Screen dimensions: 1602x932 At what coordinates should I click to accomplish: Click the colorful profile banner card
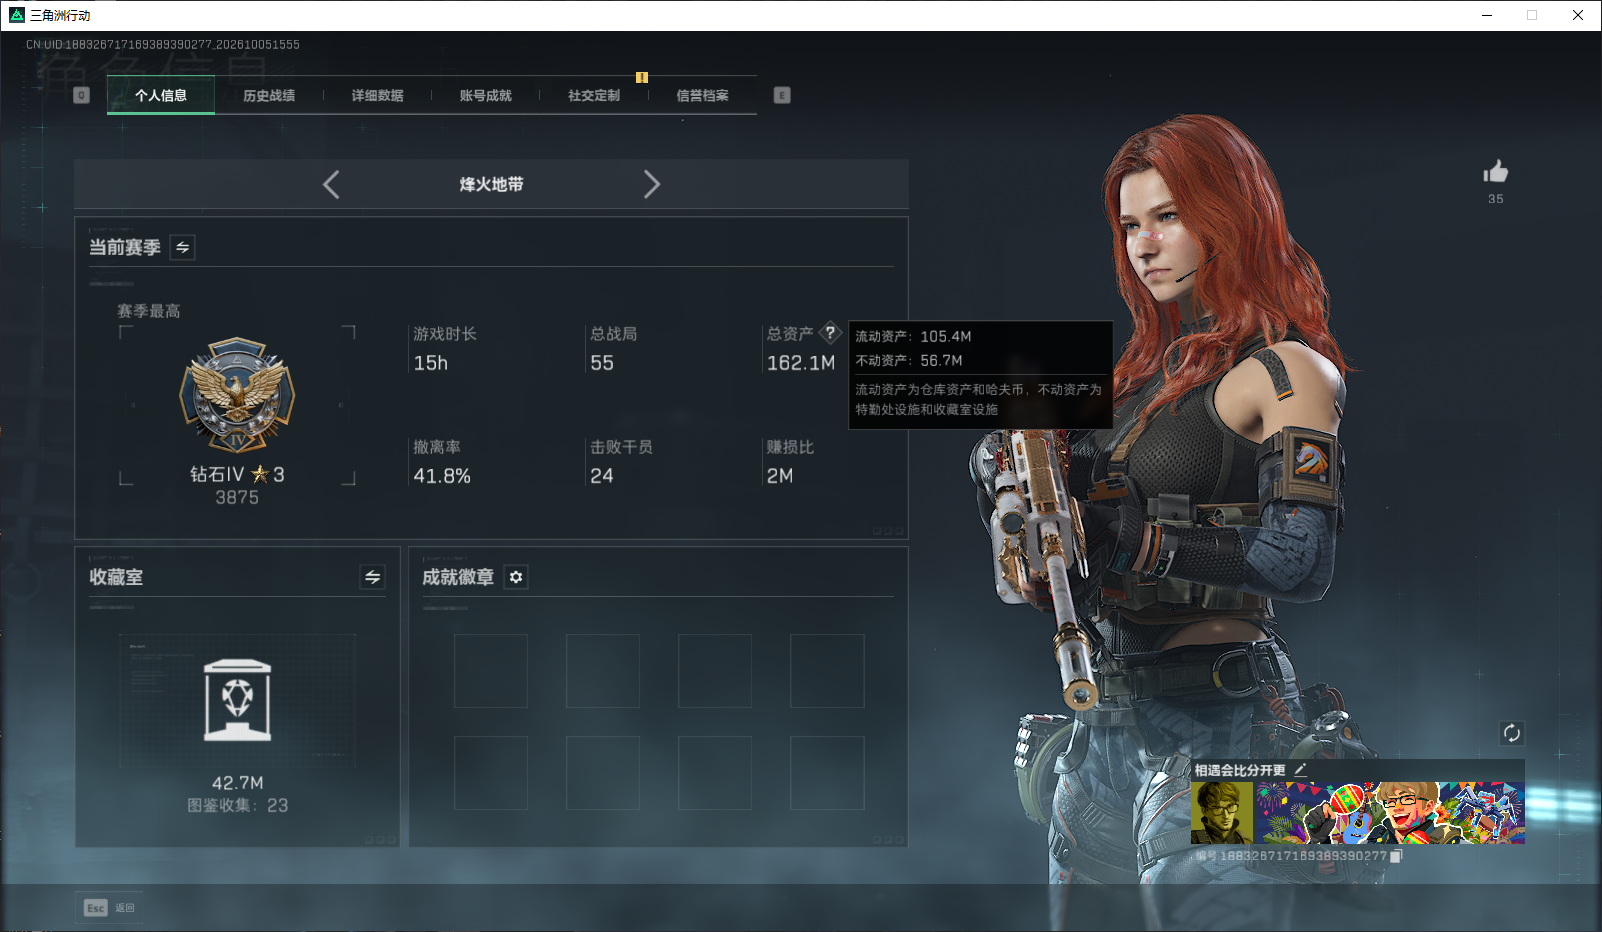pos(1391,813)
